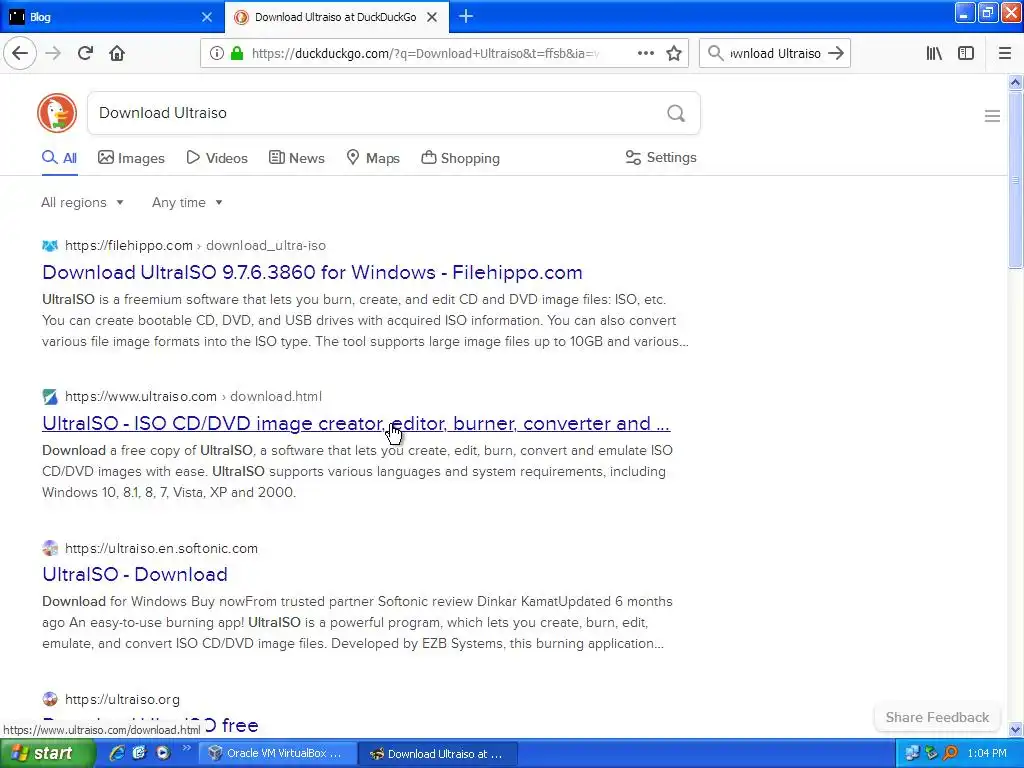Viewport: 1024px width, 768px height.
Task: Launch Internet Explorer from quick launch
Action: point(117,754)
